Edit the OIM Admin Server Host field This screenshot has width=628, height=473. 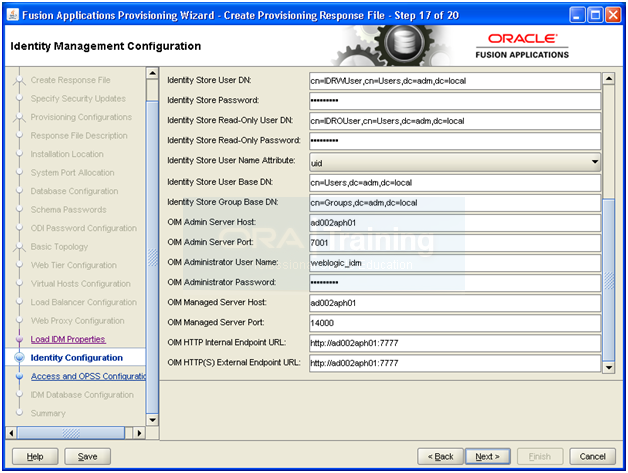[x=455, y=223]
